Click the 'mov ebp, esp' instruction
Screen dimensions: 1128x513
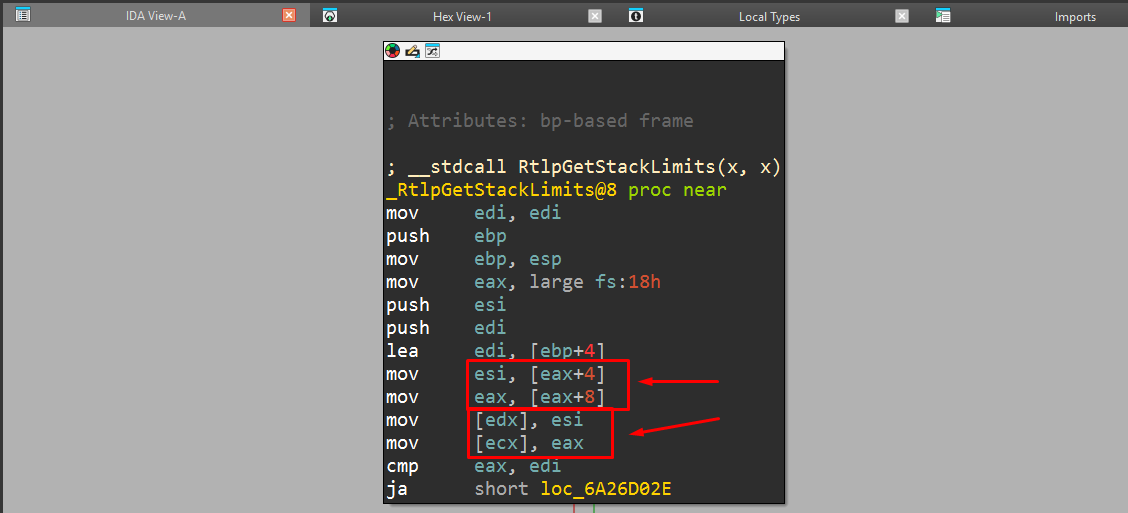click(x=473, y=259)
